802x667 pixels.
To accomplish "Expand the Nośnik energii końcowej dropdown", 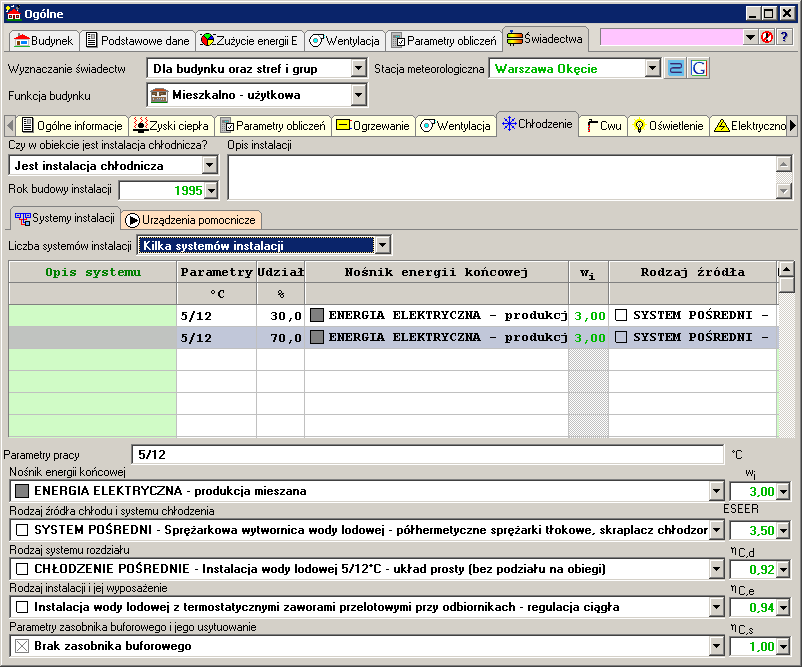I will coord(717,492).
